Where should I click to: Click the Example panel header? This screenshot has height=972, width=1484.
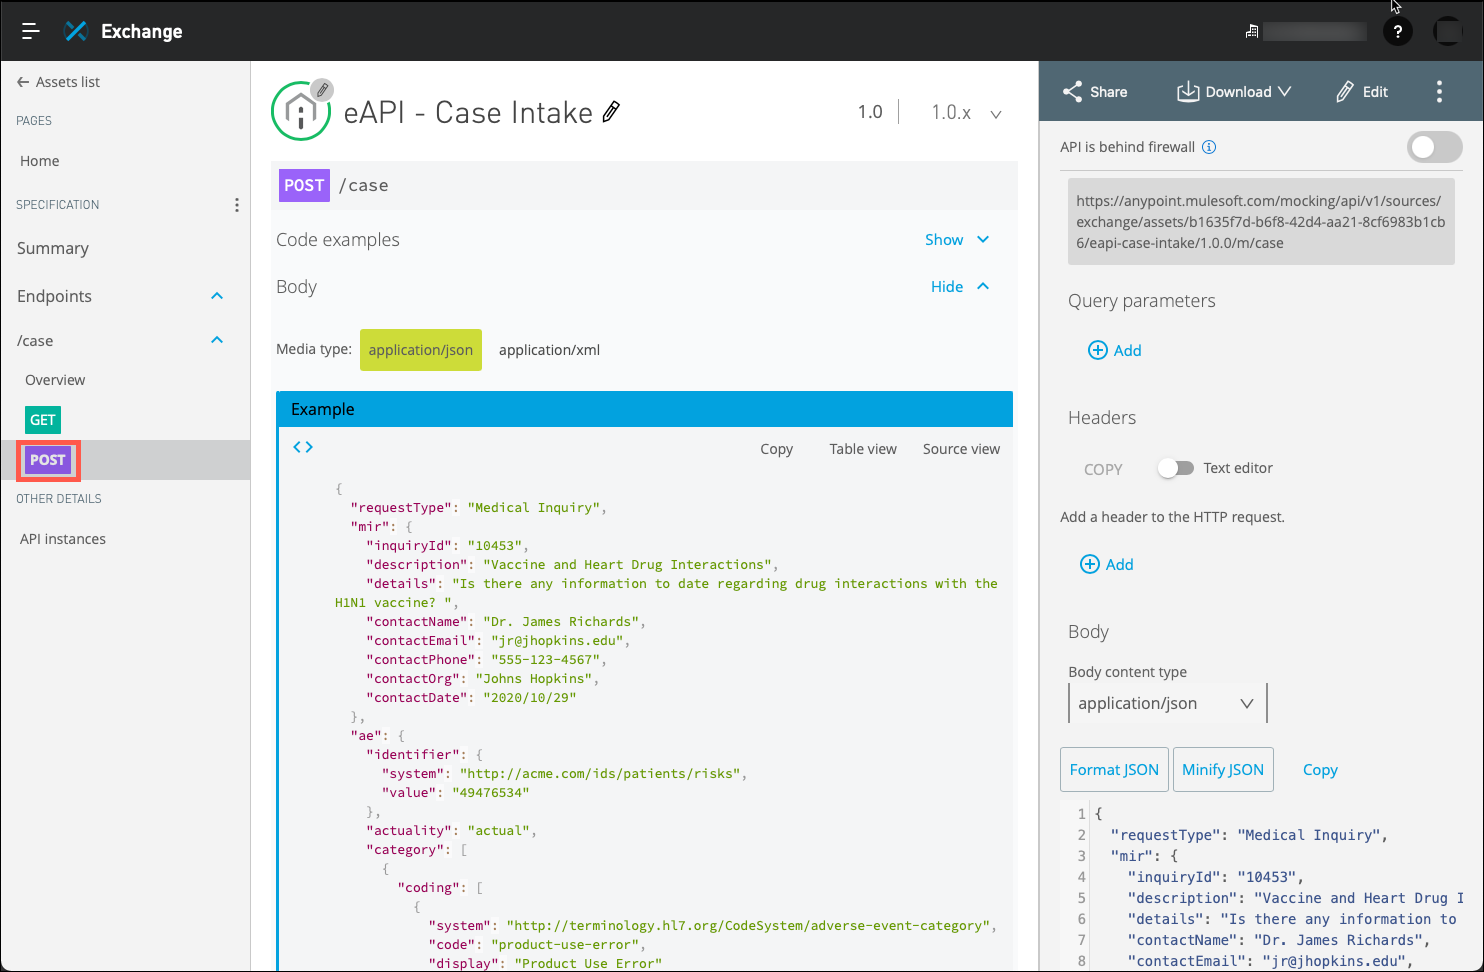click(644, 409)
